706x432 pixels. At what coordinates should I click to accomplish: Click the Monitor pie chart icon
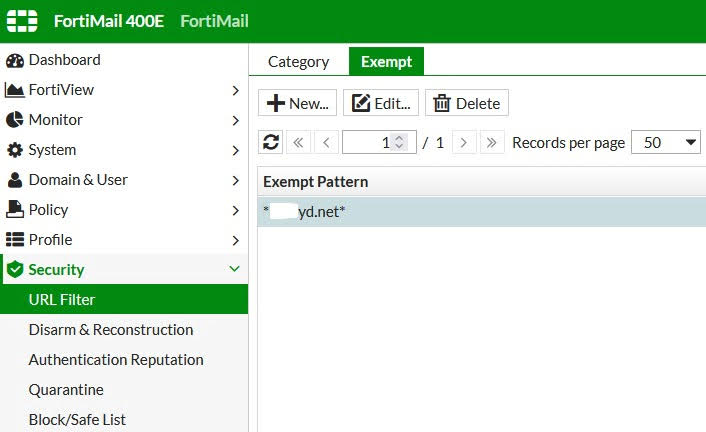(15, 120)
